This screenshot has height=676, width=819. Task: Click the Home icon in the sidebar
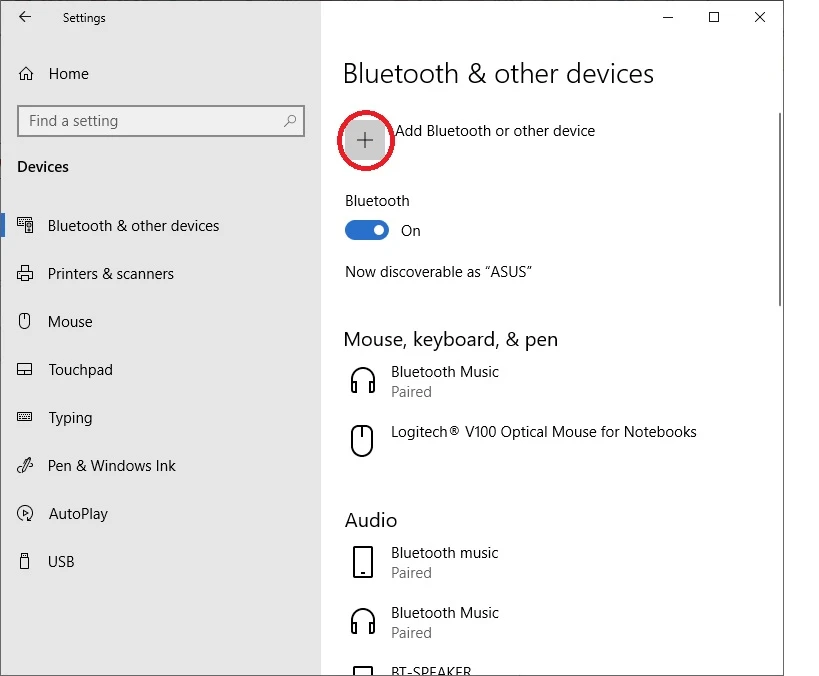[27, 74]
